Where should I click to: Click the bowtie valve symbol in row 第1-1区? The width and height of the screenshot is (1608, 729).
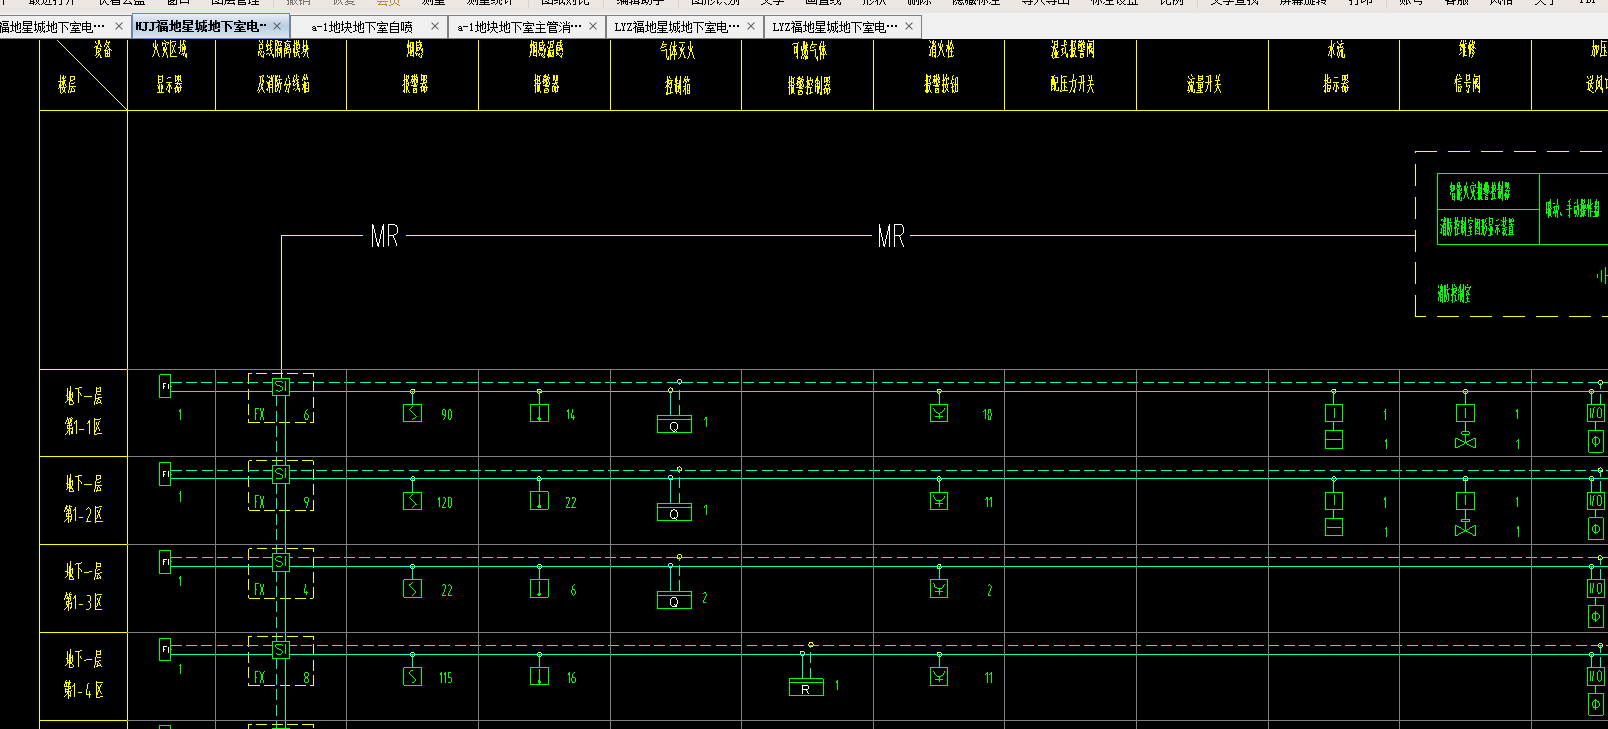[1465, 442]
